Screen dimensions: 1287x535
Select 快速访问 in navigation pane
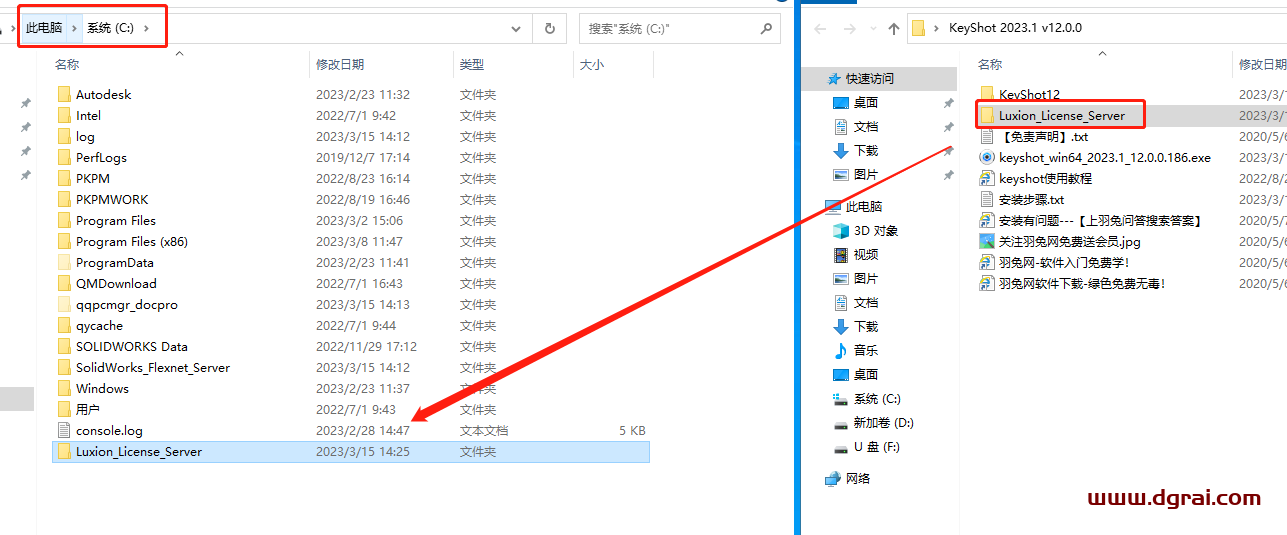pyautogui.click(x=870, y=78)
